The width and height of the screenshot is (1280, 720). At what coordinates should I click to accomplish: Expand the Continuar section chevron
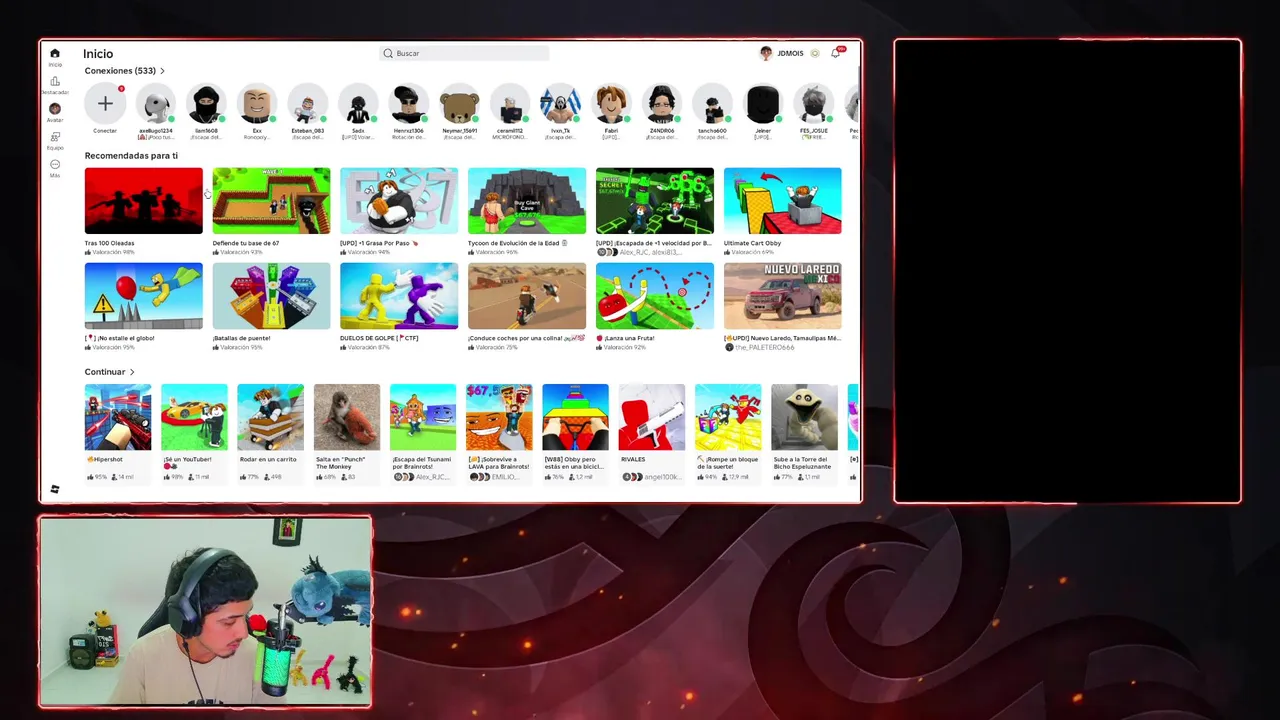point(132,372)
